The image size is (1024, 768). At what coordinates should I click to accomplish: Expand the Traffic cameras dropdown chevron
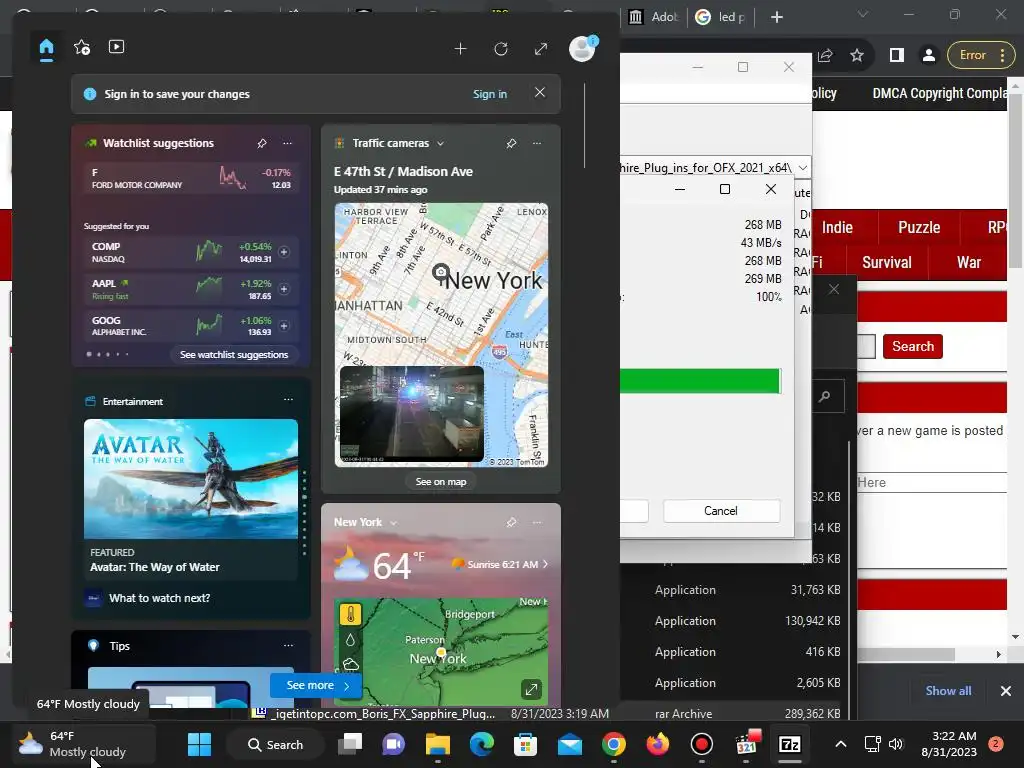click(x=440, y=144)
